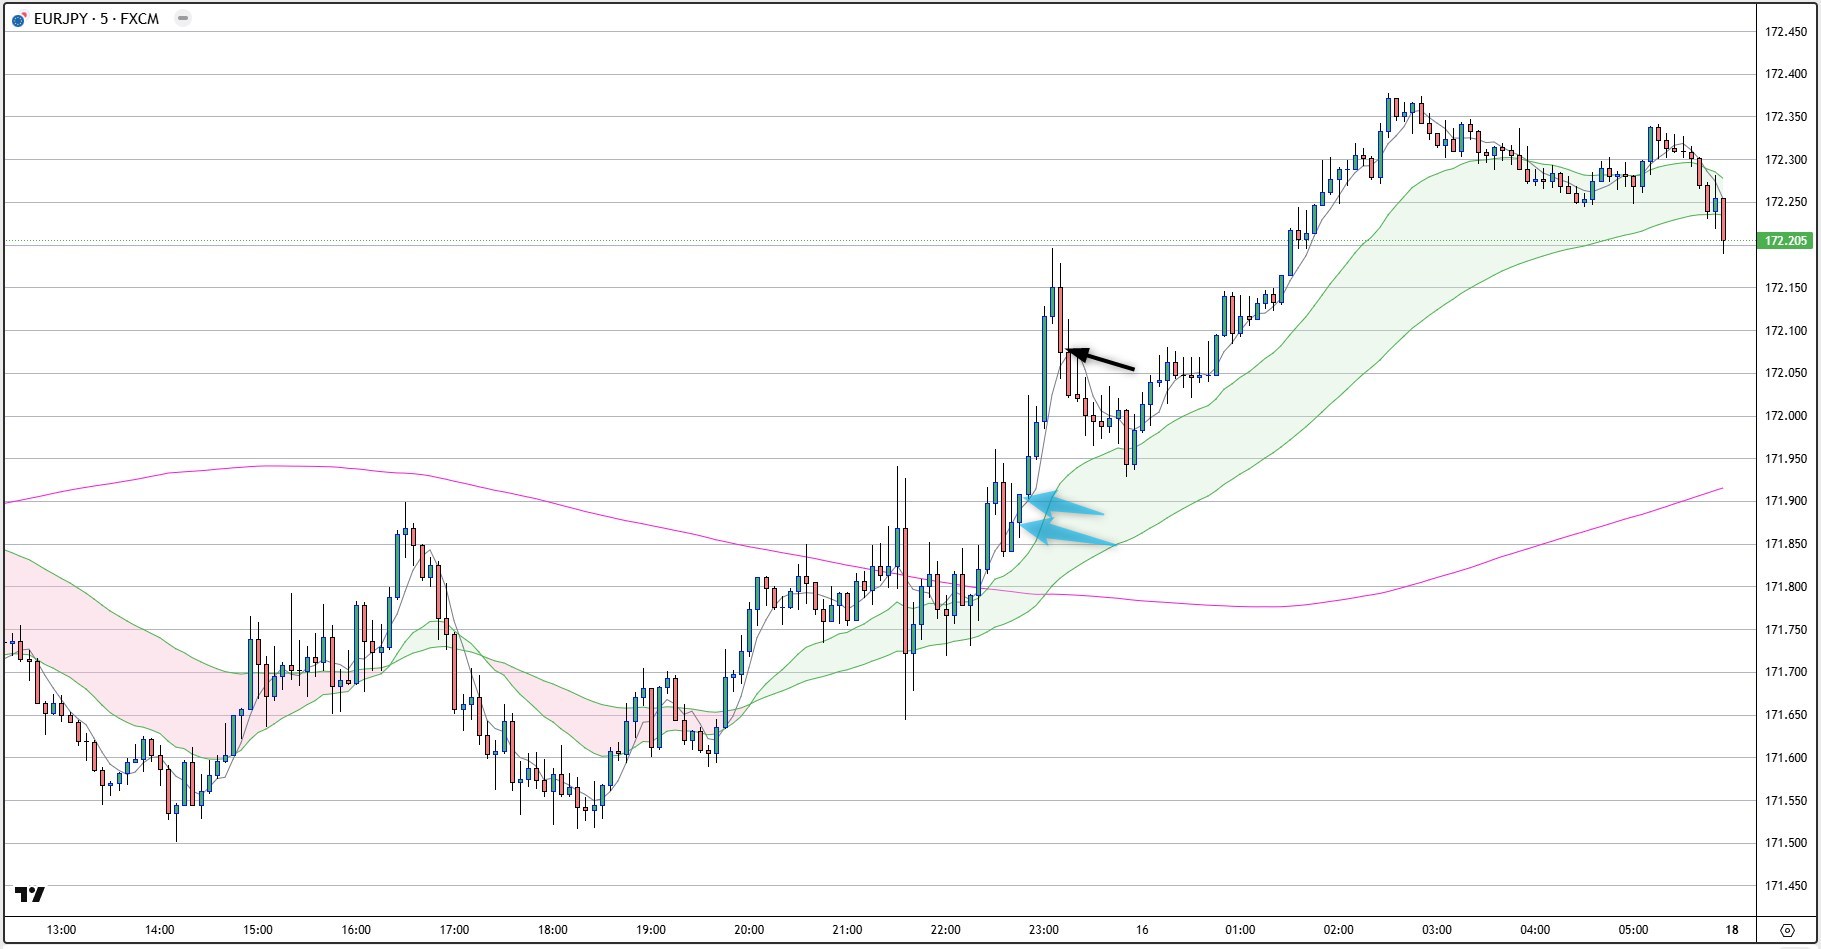
Task: Click the 14:00 time axis label
Action: (159, 930)
